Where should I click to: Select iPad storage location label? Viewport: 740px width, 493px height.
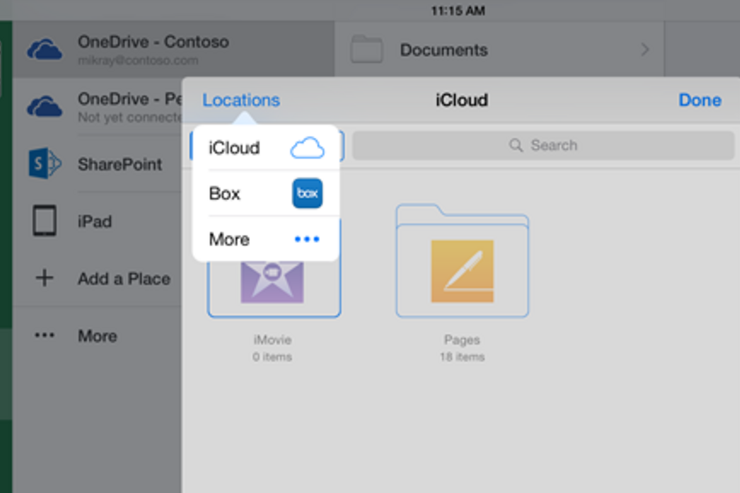pos(95,221)
